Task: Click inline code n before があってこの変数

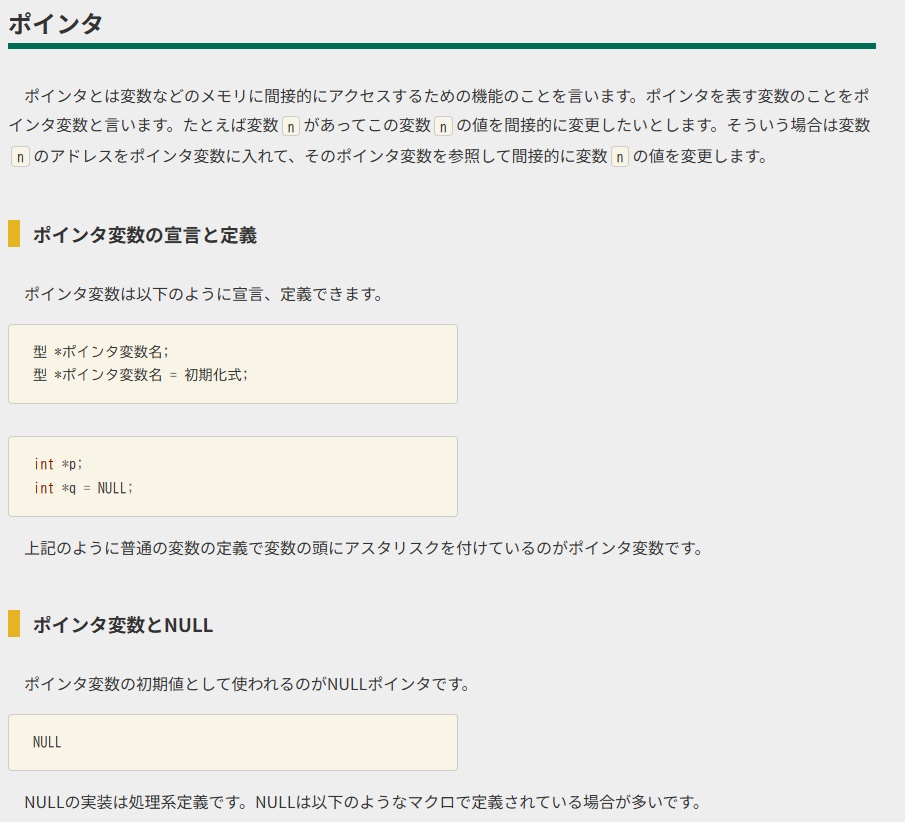Action: (291, 126)
